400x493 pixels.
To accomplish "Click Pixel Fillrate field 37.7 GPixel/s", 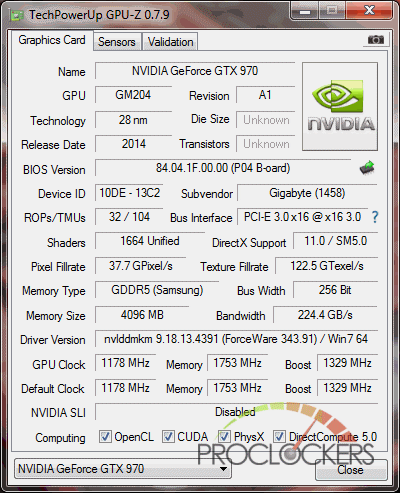I will tap(140, 266).
